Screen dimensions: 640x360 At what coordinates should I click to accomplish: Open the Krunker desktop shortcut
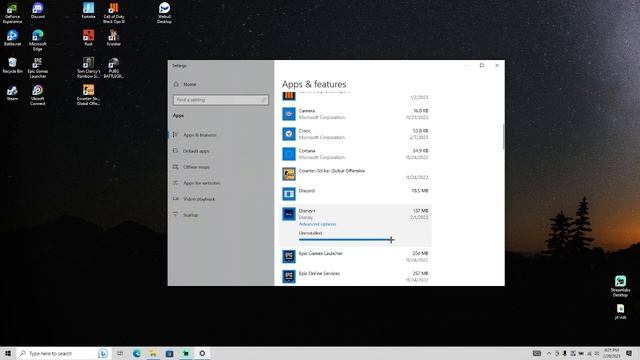tap(113, 38)
